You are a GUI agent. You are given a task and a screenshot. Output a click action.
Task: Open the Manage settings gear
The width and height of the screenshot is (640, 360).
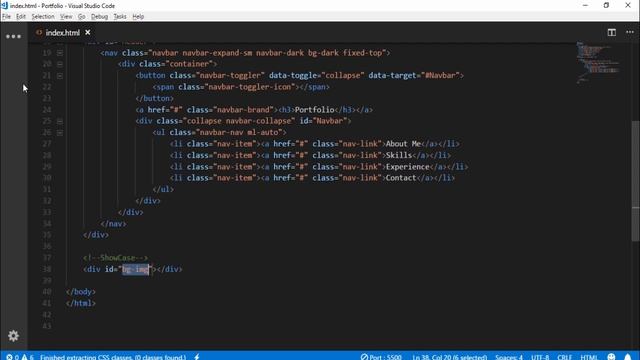tap(13, 336)
